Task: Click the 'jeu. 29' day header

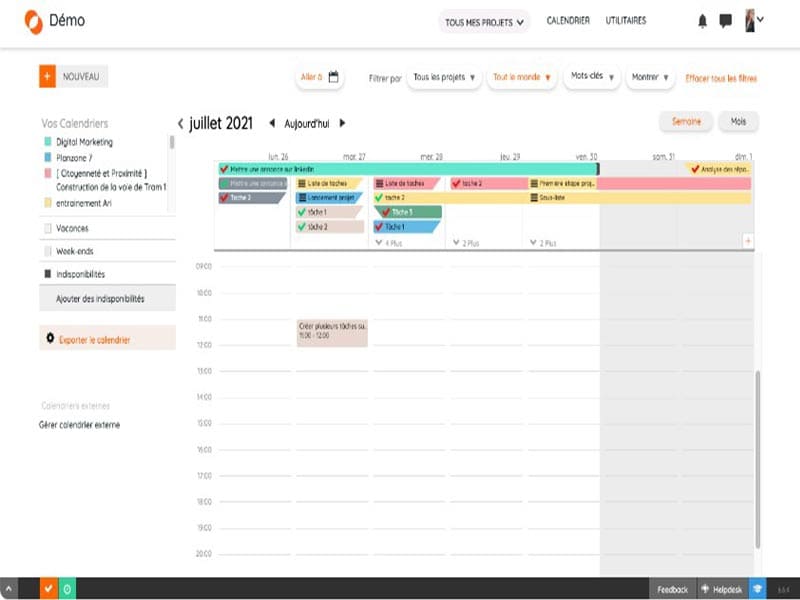Action: click(x=510, y=157)
